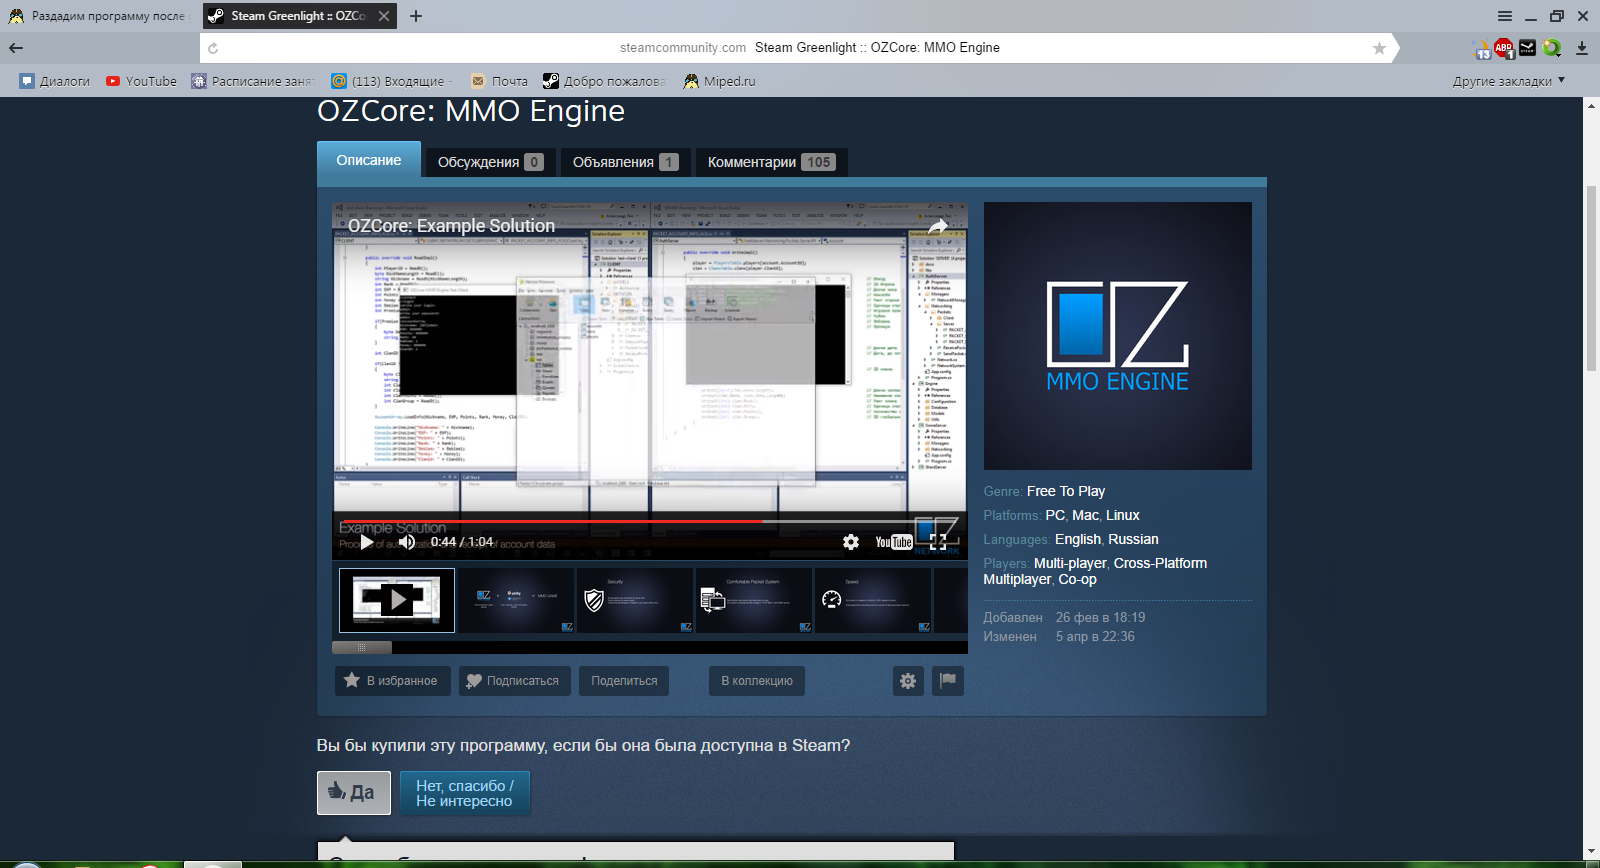This screenshot has width=1600, height=868.
Task: Click the scrollbar up arrow
Action: coord(1591,106)
